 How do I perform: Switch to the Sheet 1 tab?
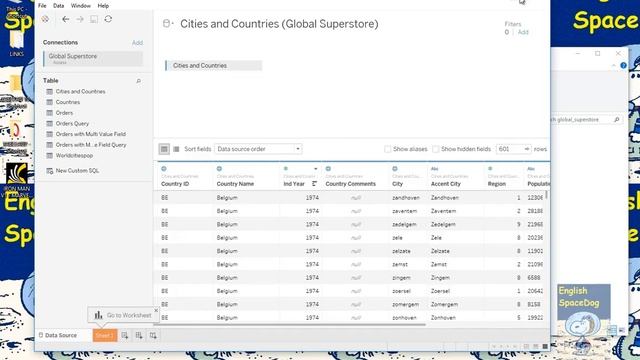[105, 336]
